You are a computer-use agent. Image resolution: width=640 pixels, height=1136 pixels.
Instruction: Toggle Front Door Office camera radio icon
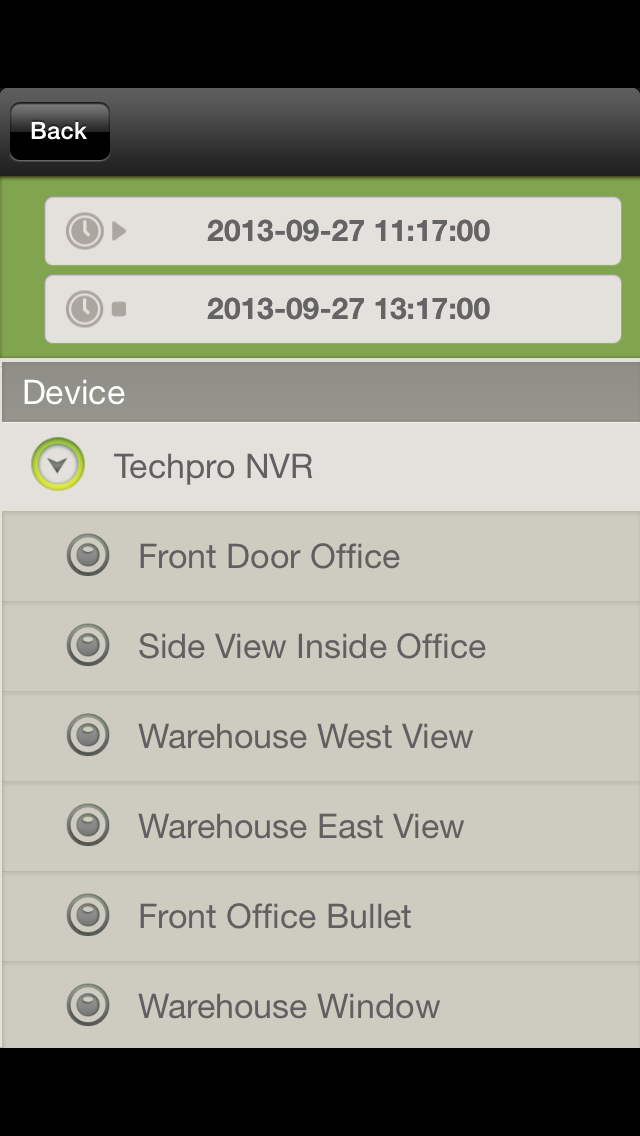point(88,556)
